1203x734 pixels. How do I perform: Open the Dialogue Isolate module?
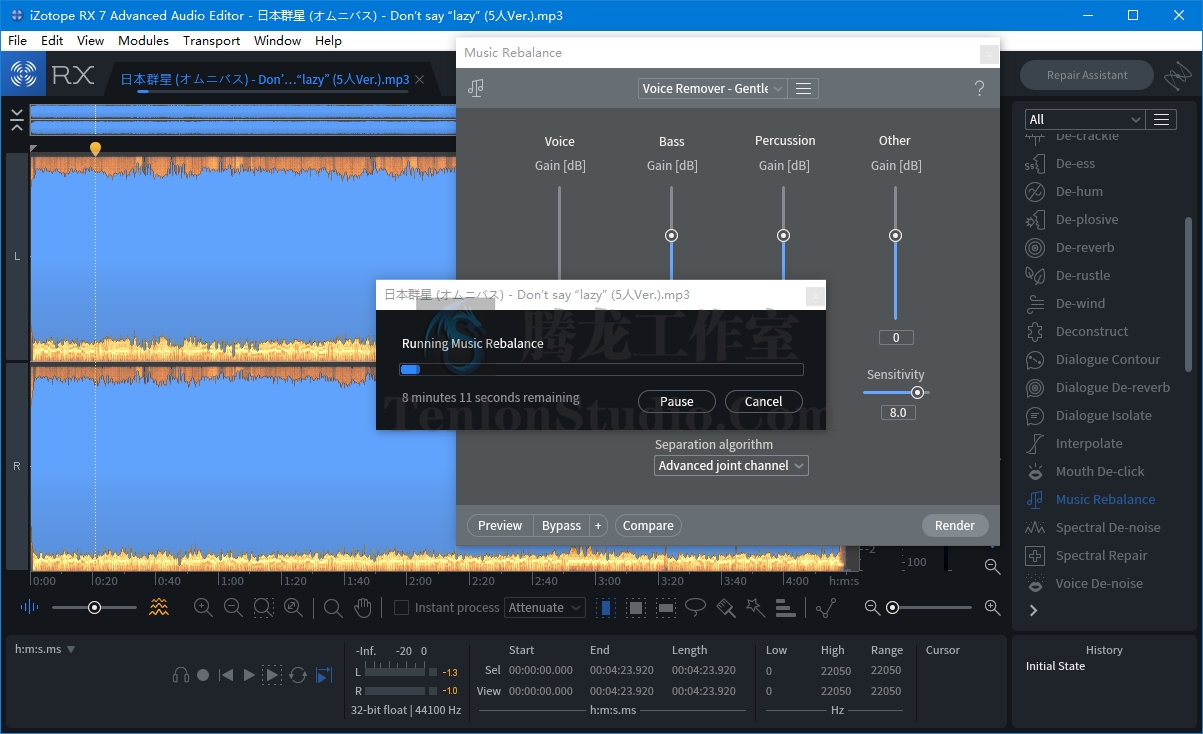pyautogui.click(x=1103, y=415)
